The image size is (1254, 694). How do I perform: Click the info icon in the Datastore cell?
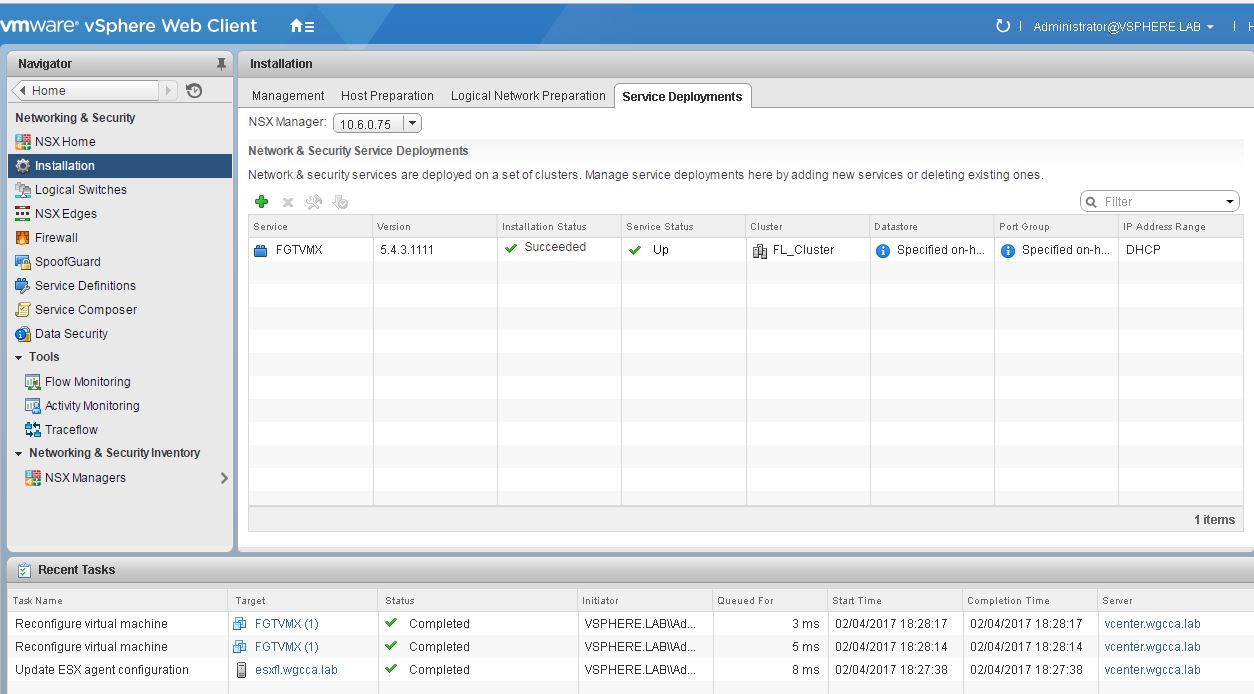(x=883, y=251)
